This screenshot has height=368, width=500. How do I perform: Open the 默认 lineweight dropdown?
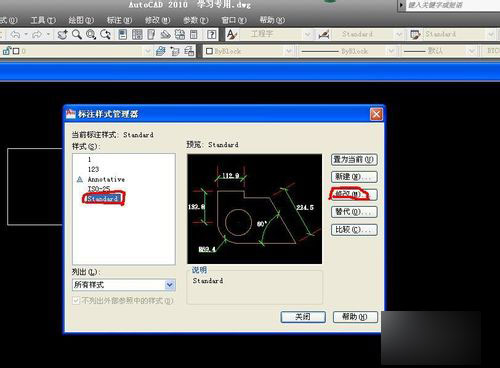click(x=471, y=51)
